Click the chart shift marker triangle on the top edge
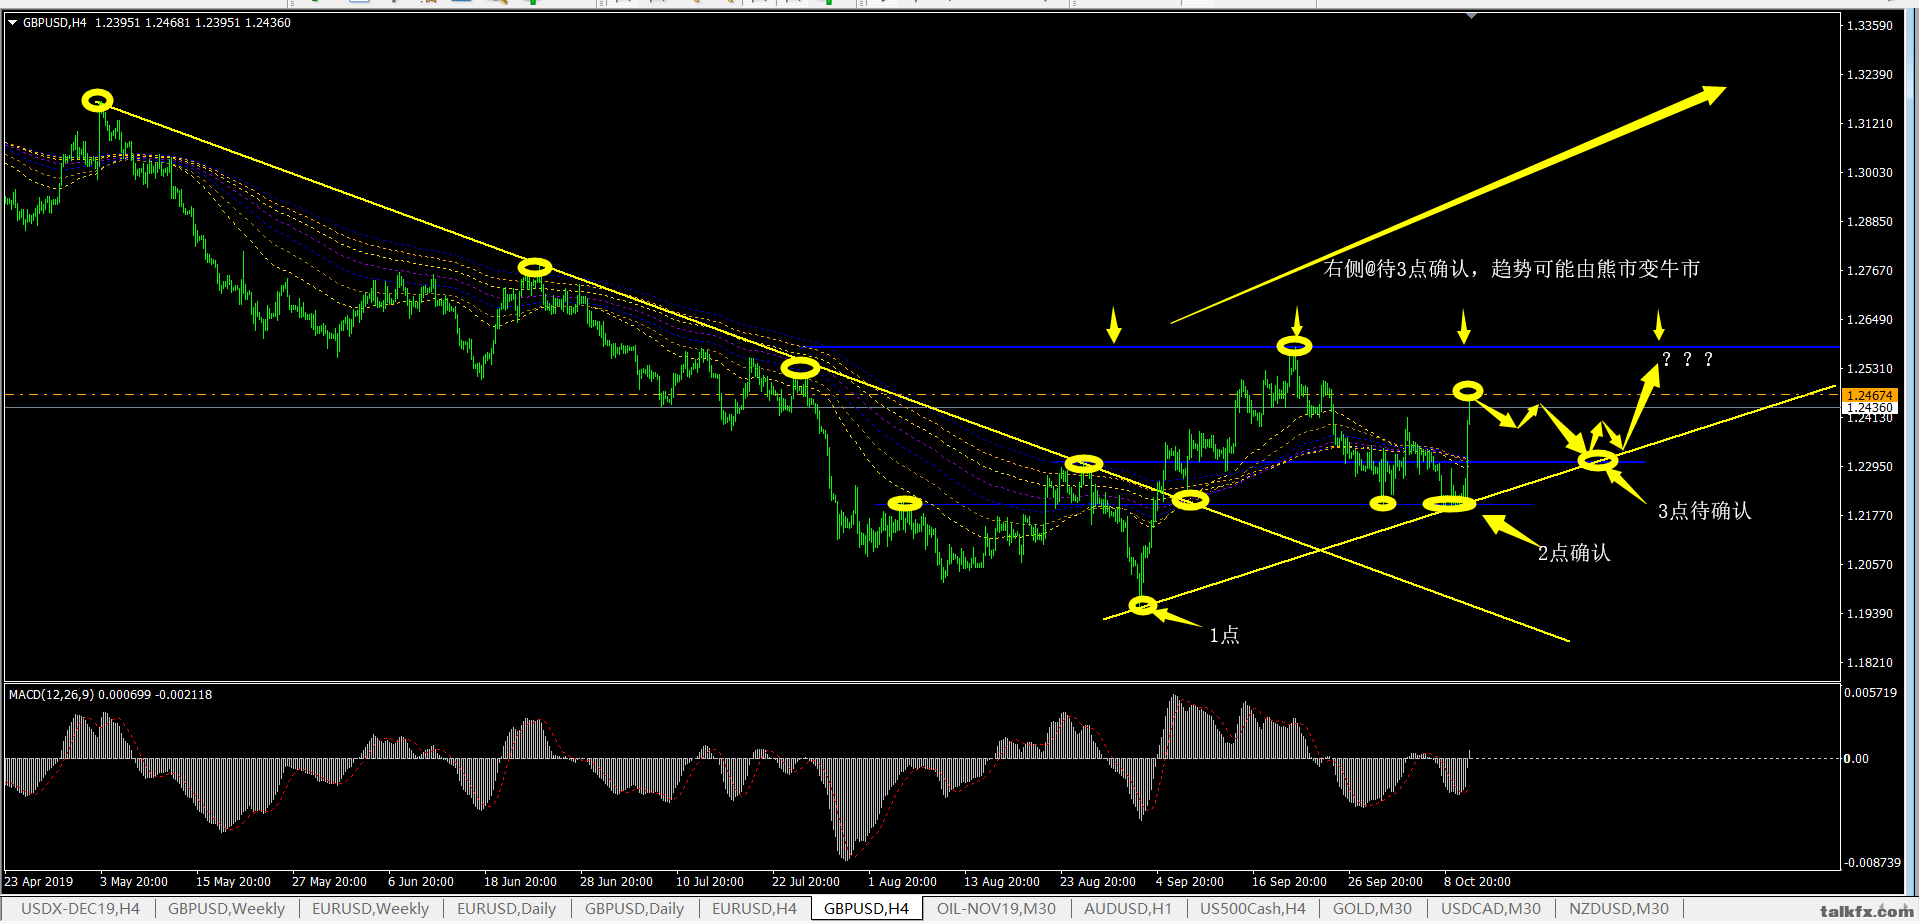 (x=1471, y=16)
